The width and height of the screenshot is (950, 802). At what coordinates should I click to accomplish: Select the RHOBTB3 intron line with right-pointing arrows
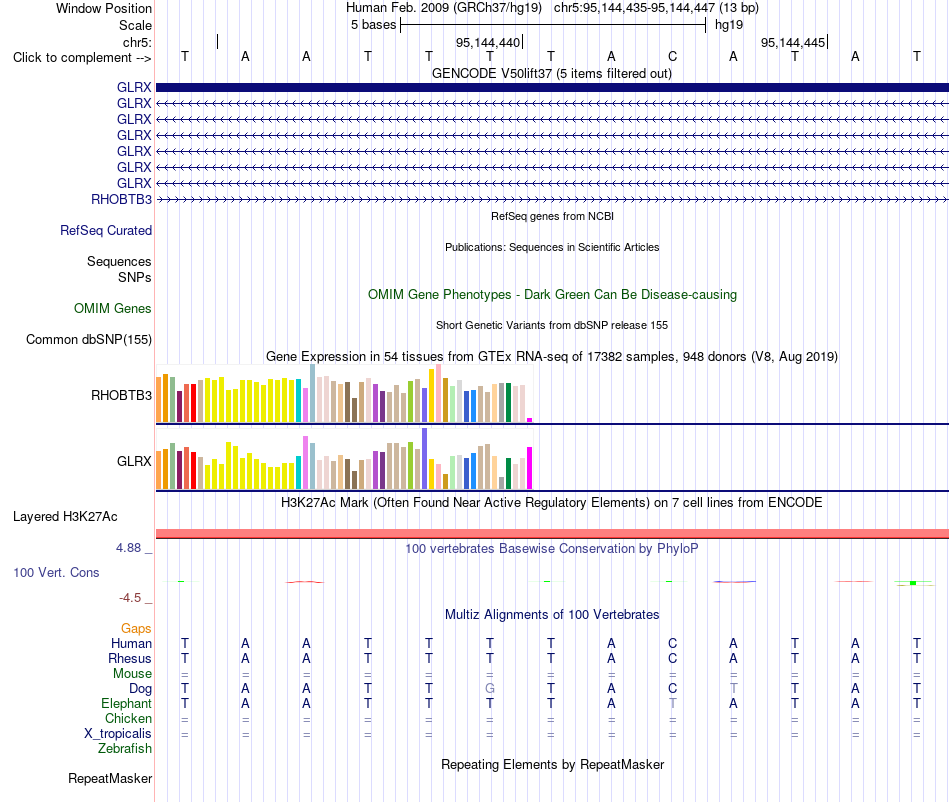pos(552,199)
